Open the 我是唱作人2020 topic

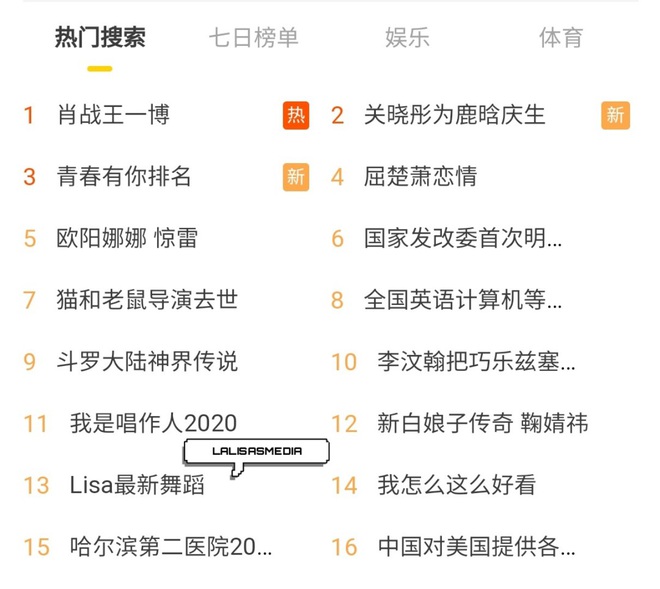click(154, 423)
